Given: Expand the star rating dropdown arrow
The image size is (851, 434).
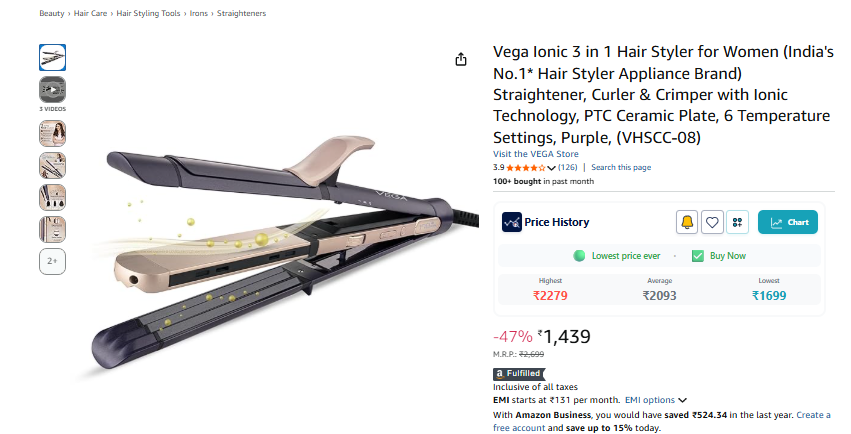Looking at the screenshot, I should [x=551, y=168].
